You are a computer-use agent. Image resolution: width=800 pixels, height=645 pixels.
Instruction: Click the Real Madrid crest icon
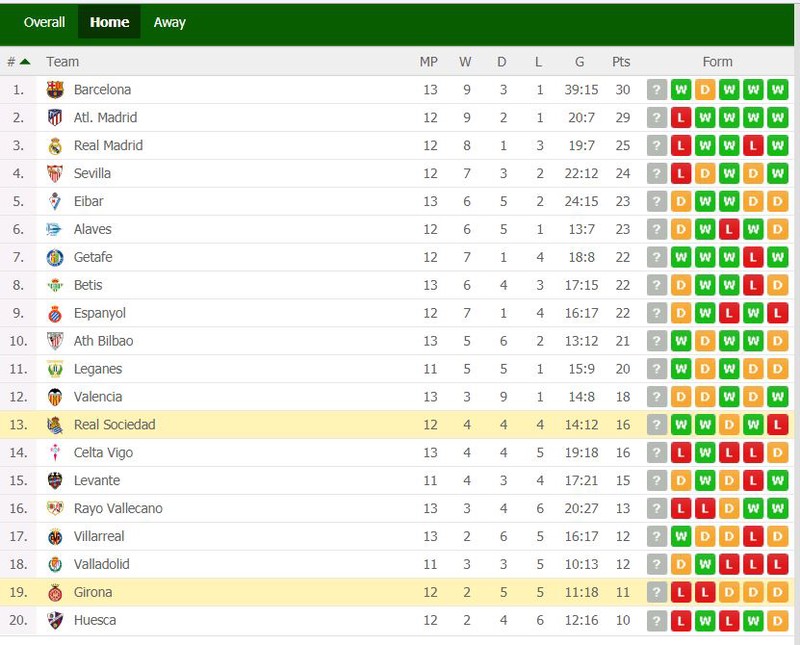point(55,146)
